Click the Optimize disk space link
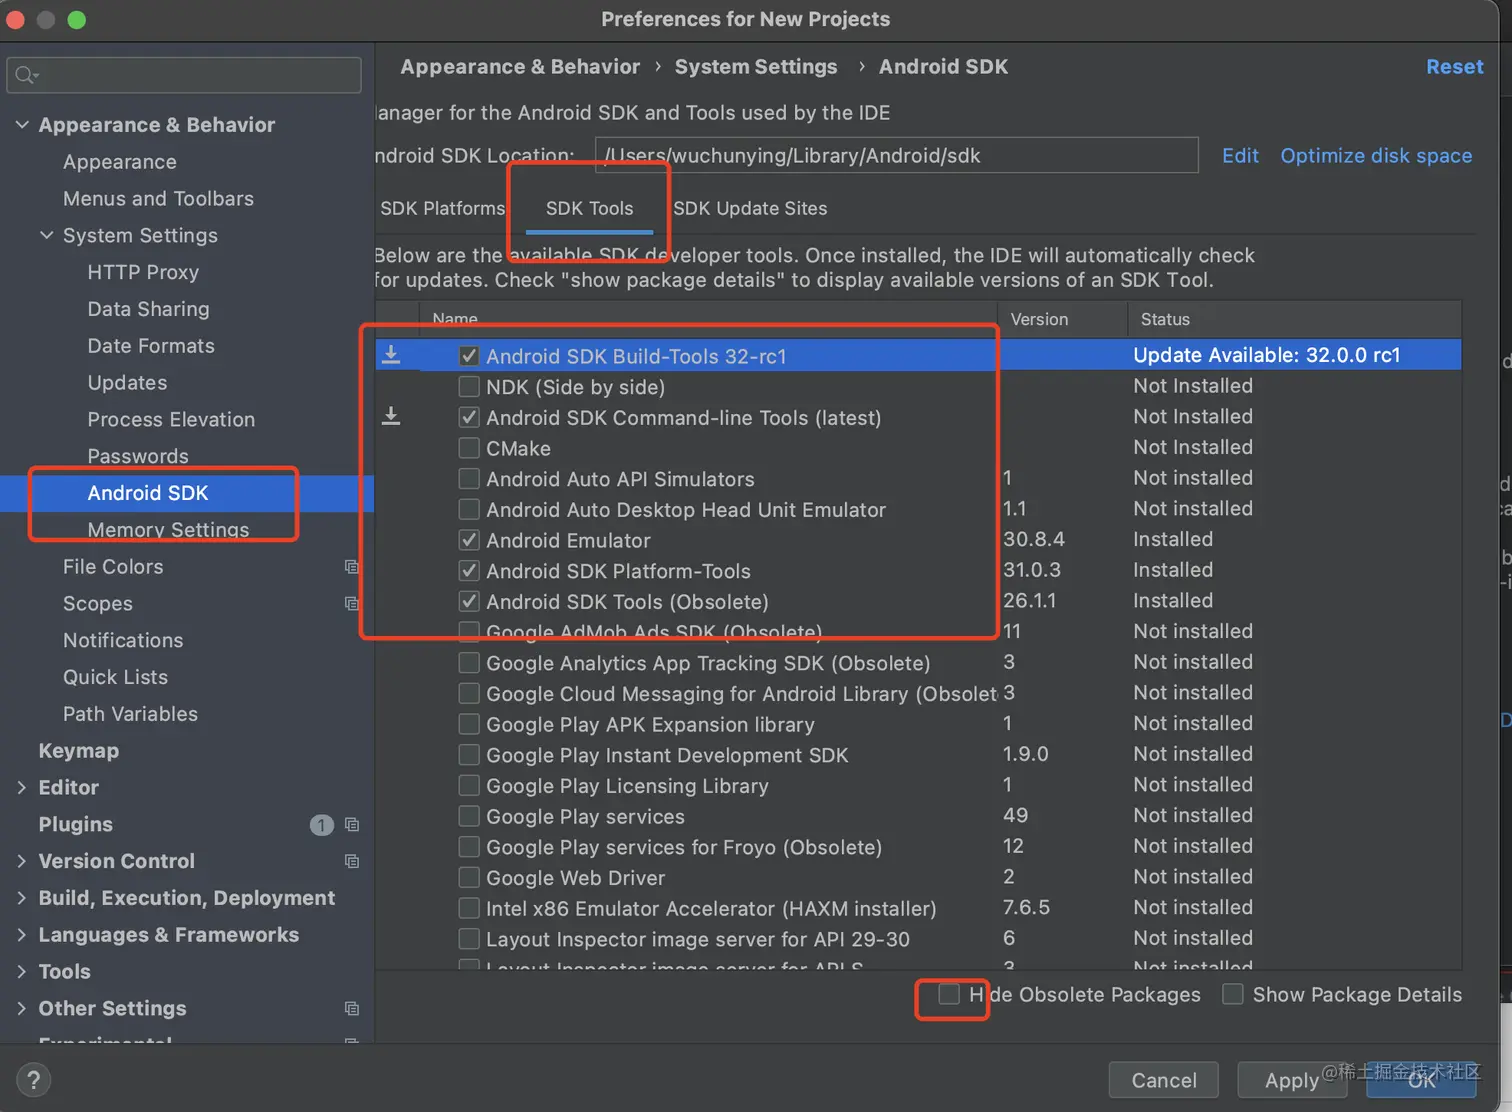 tap(1375, 156)
